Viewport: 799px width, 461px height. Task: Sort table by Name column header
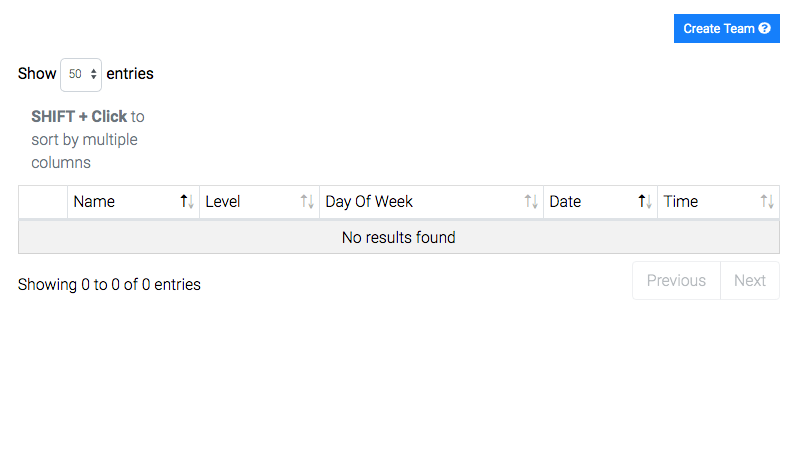tap(133, 202)
